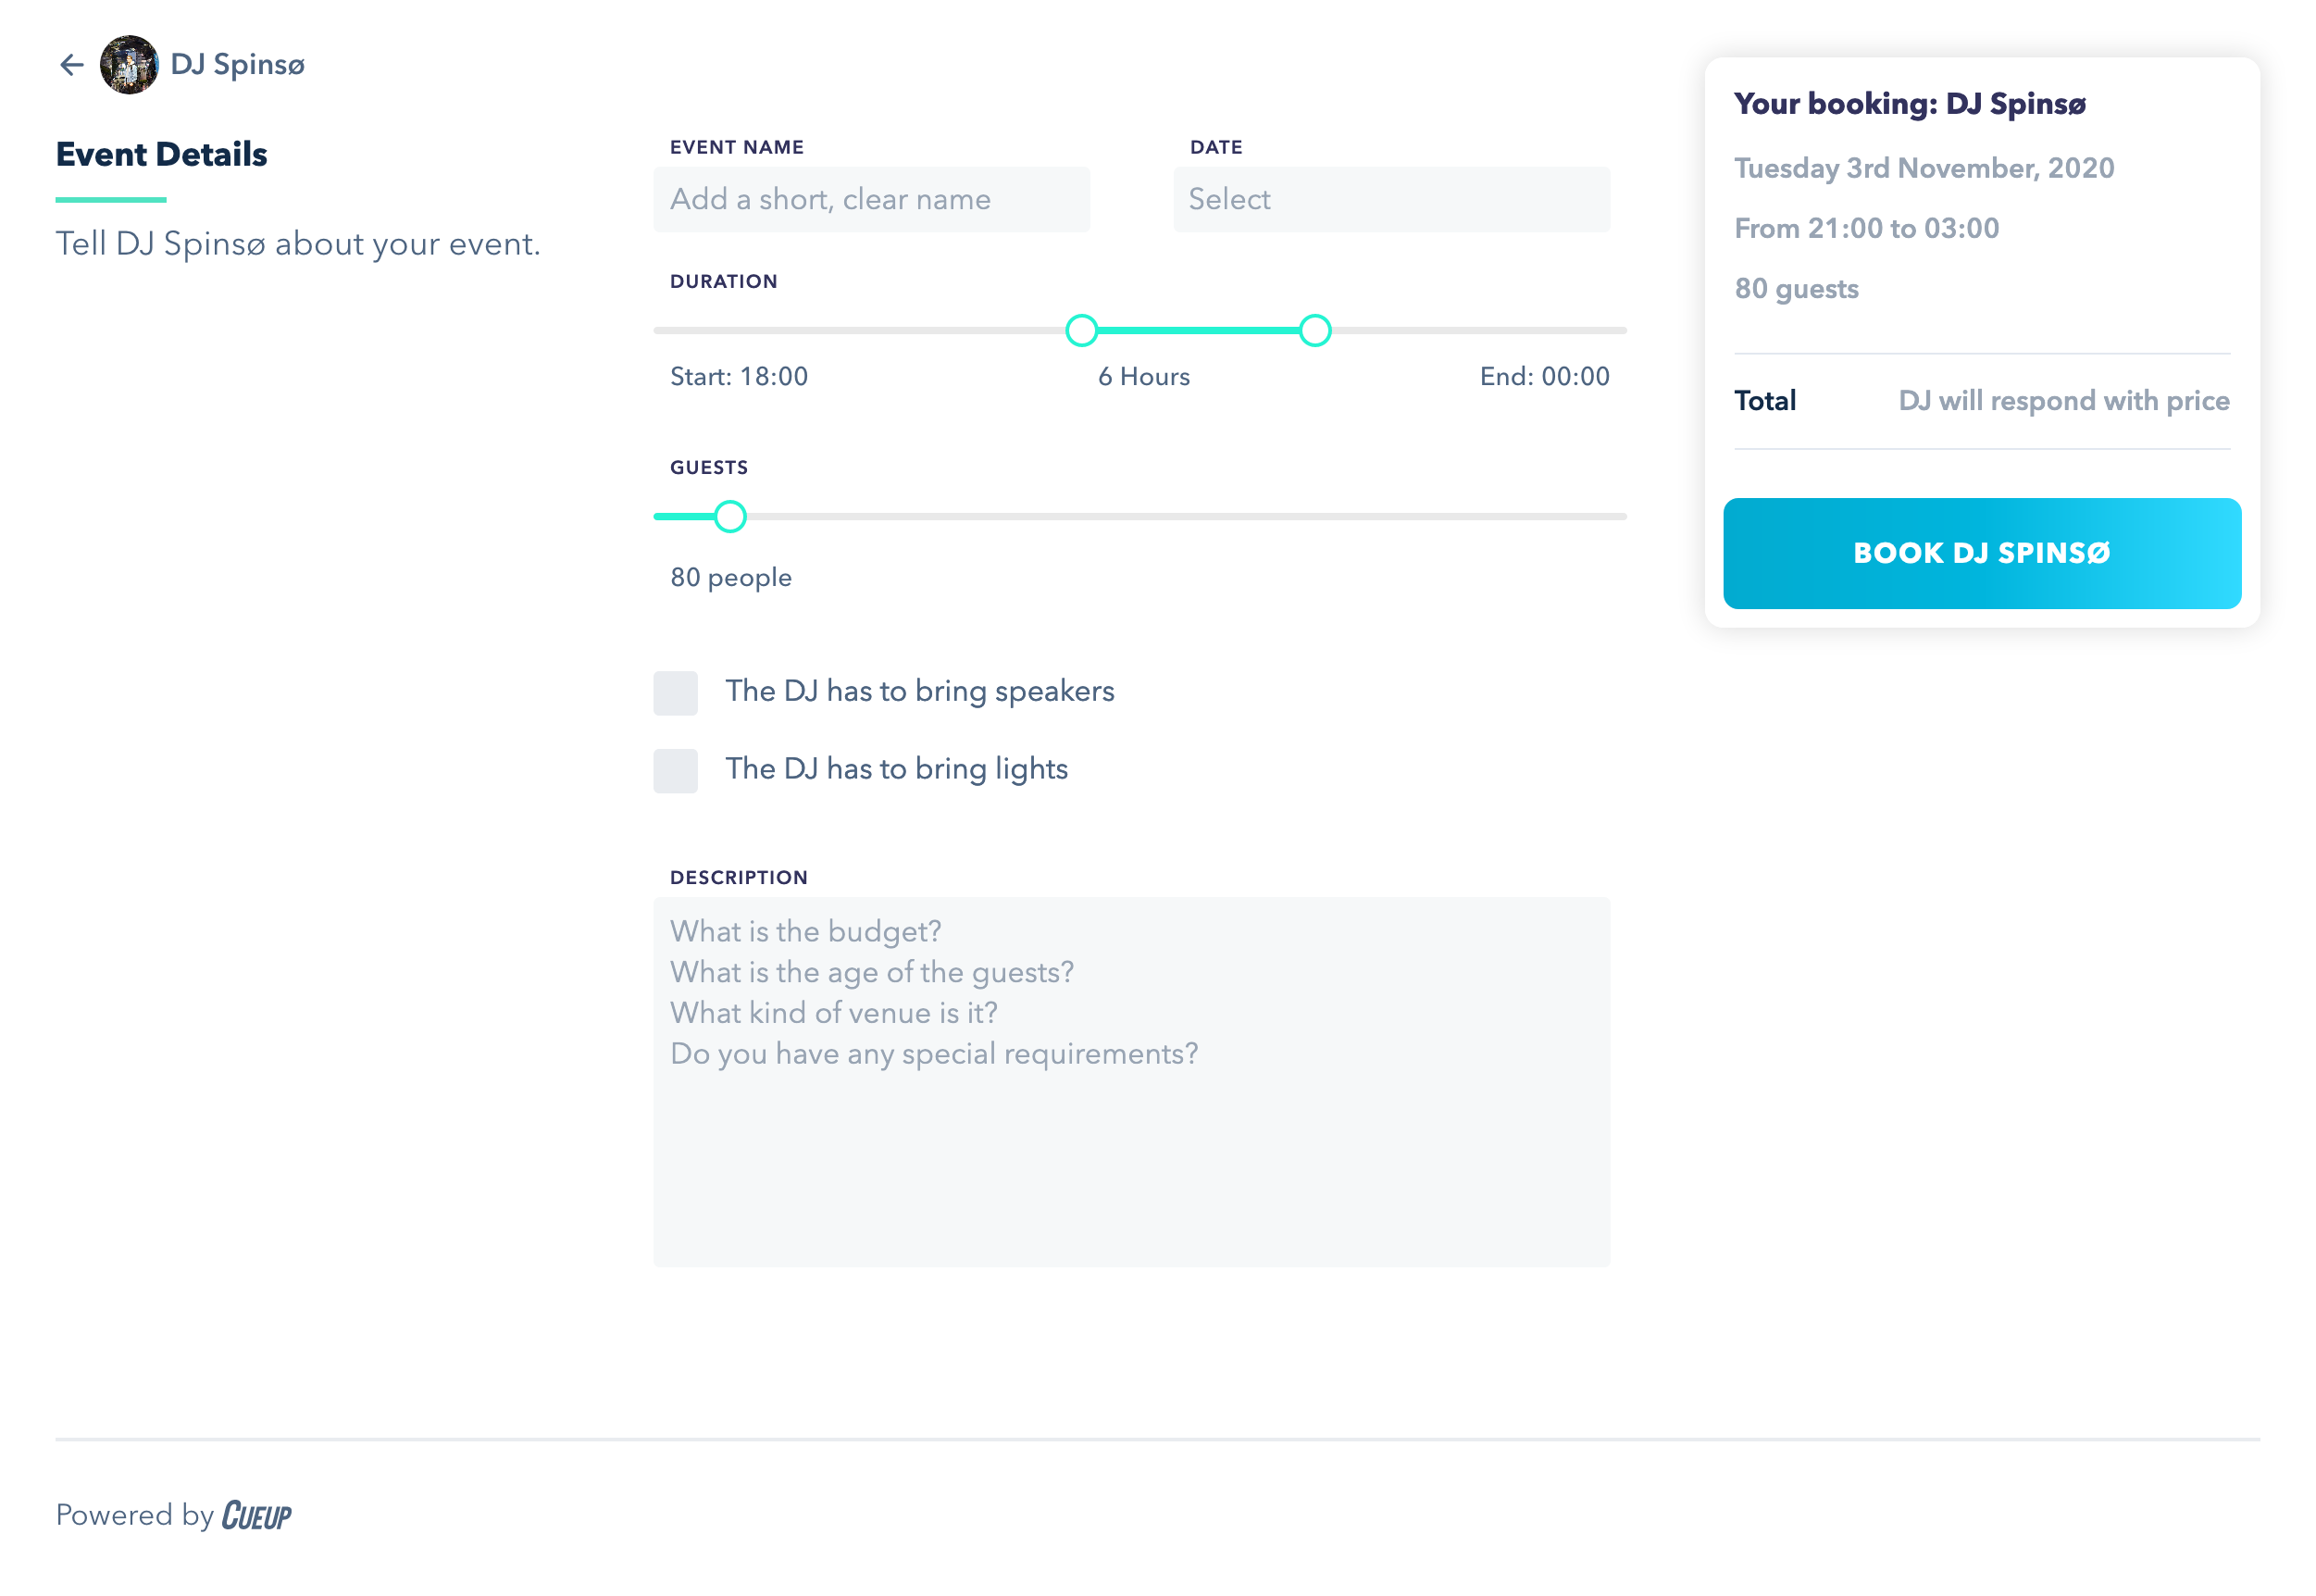Screen dimensions: 2316x1596
Task: Click the '6 Hours' duration label
Action: [x=1143, y=377]
